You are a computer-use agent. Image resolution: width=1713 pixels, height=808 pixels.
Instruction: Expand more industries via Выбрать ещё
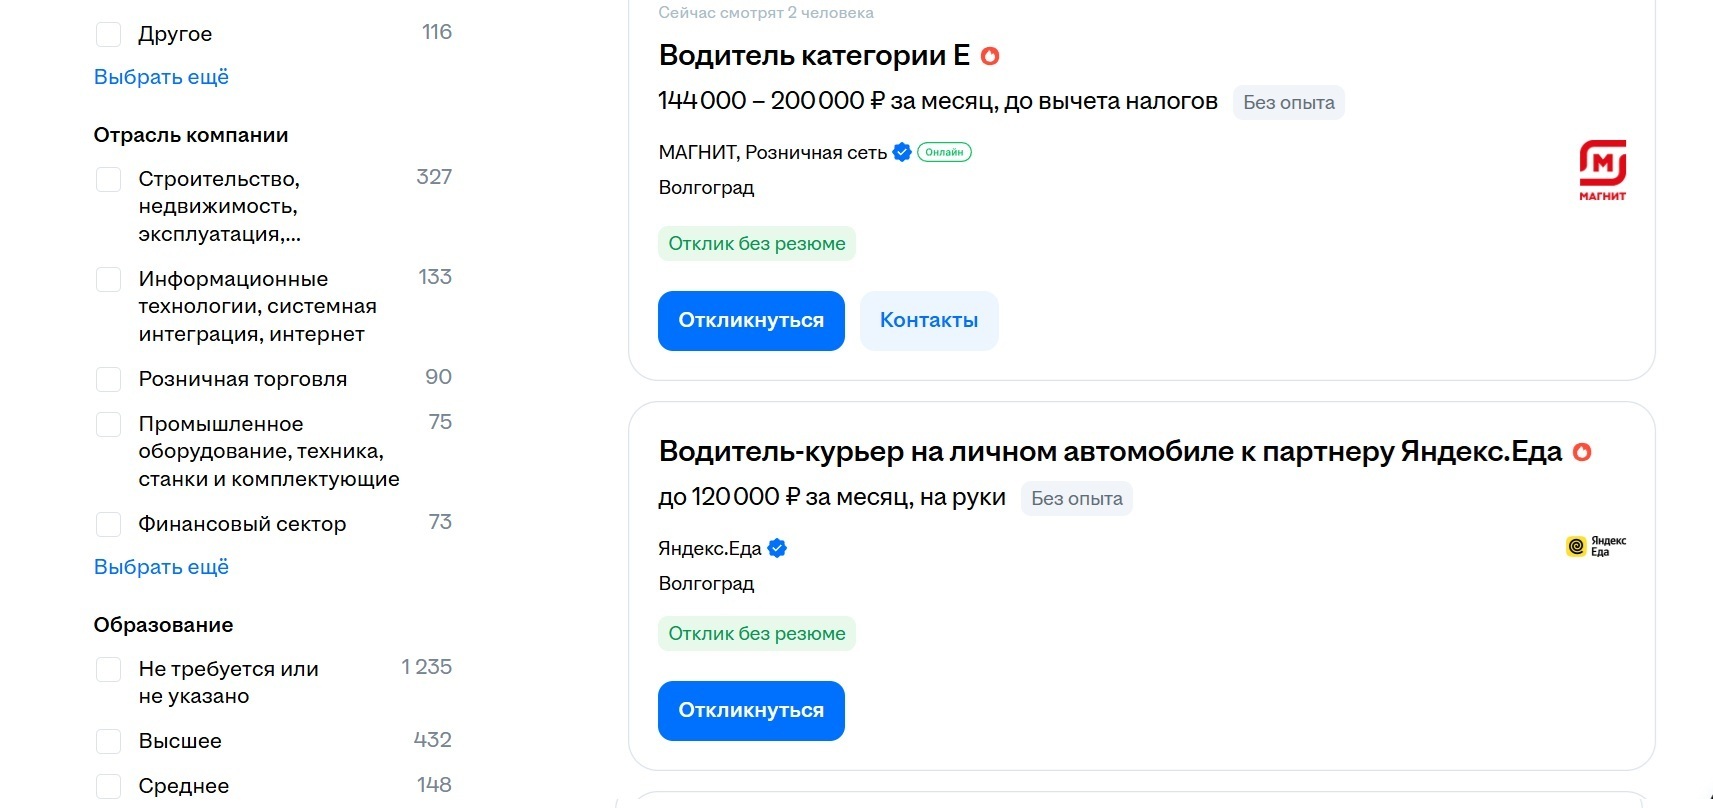[160, 566]
